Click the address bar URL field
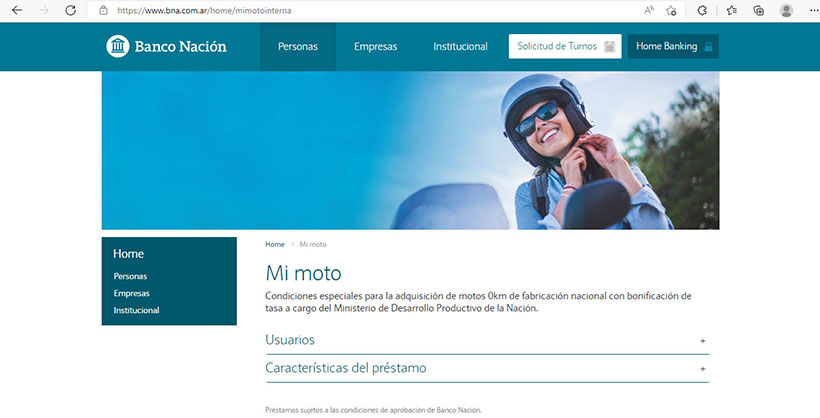Screen dimensions: 820x418 tap(366, 10)
